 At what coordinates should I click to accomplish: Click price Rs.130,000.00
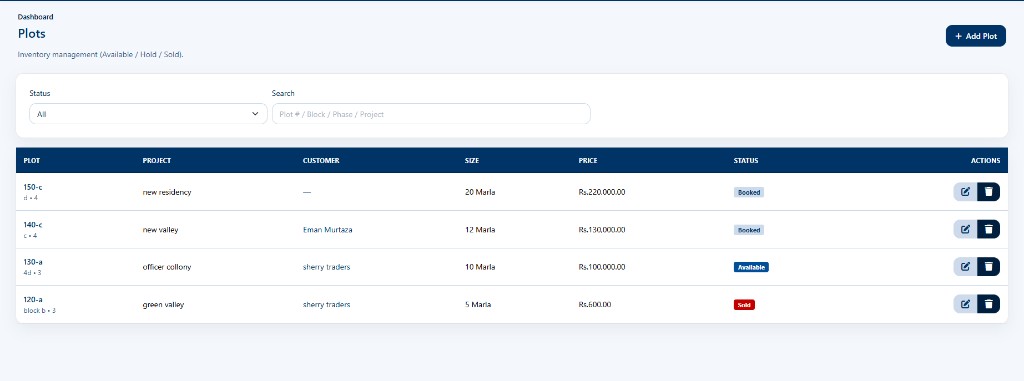[x=602, y=230]
